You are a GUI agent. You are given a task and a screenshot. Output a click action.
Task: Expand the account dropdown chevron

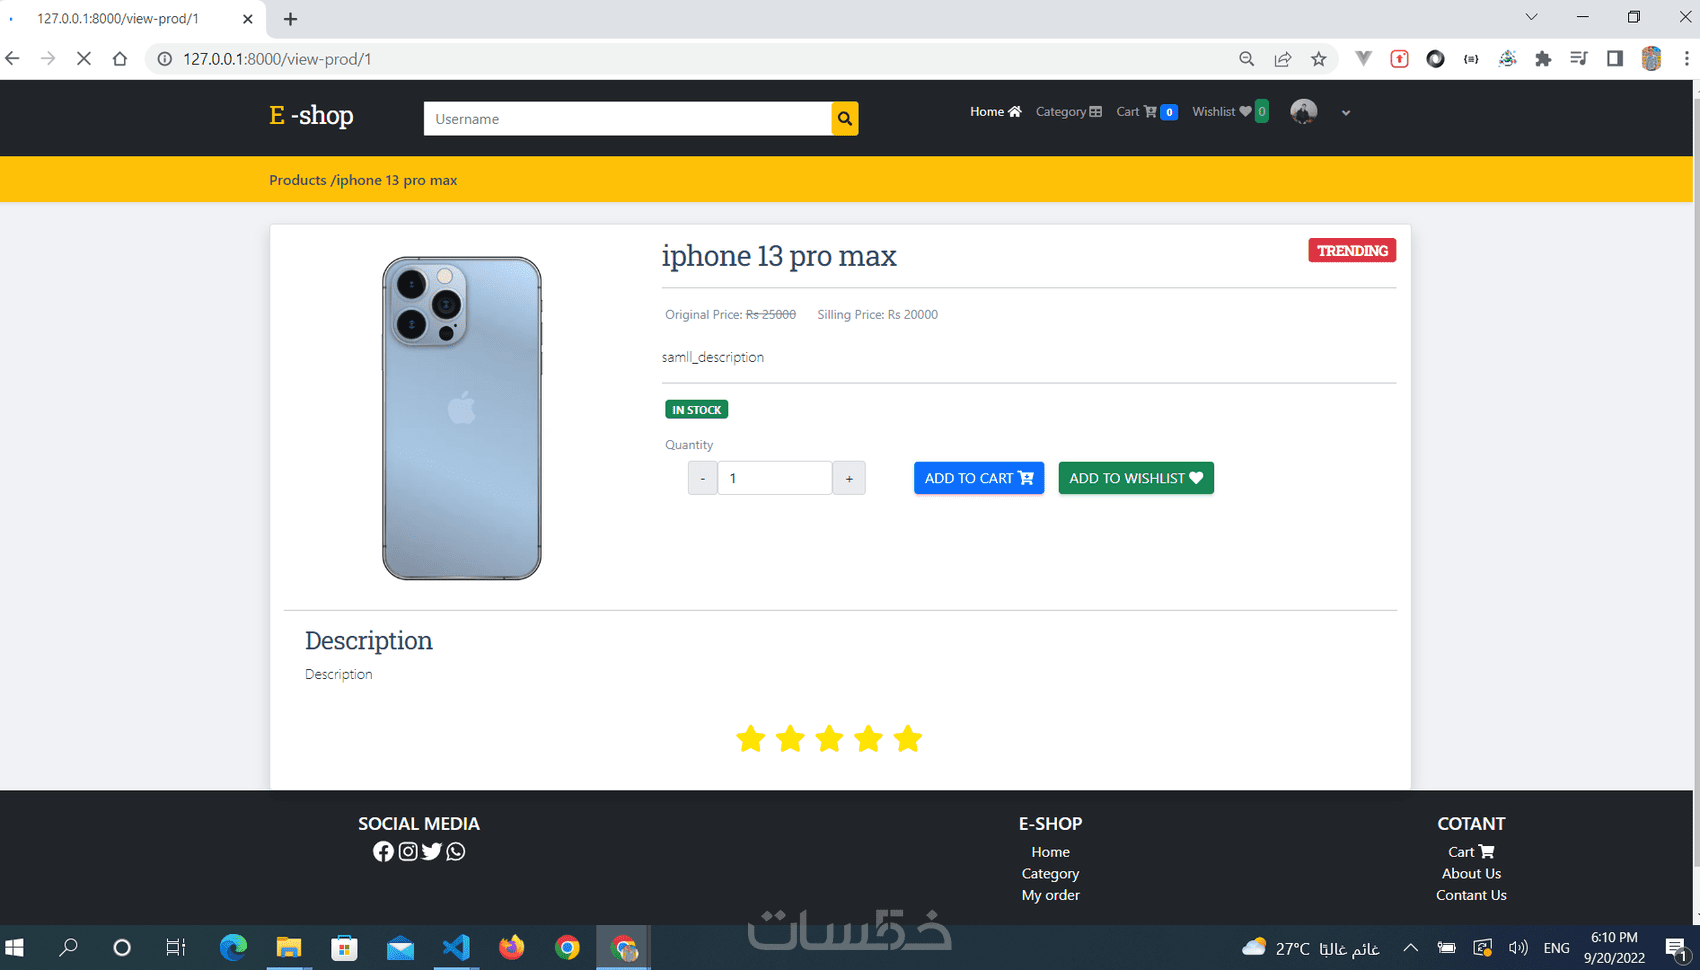pyautogui.click(x=1346, y=112)
